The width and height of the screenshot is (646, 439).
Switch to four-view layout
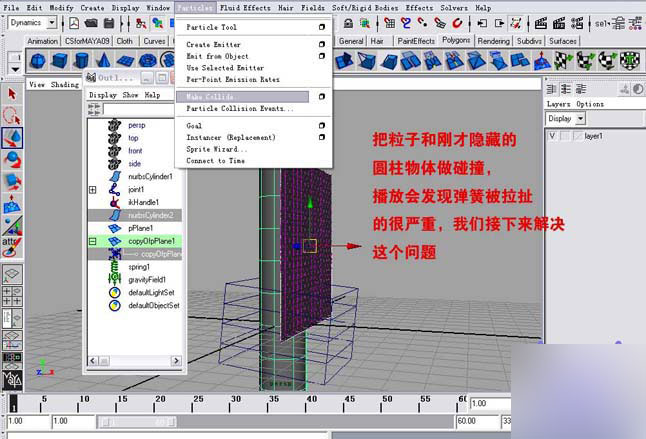click(x=12, y=296)
